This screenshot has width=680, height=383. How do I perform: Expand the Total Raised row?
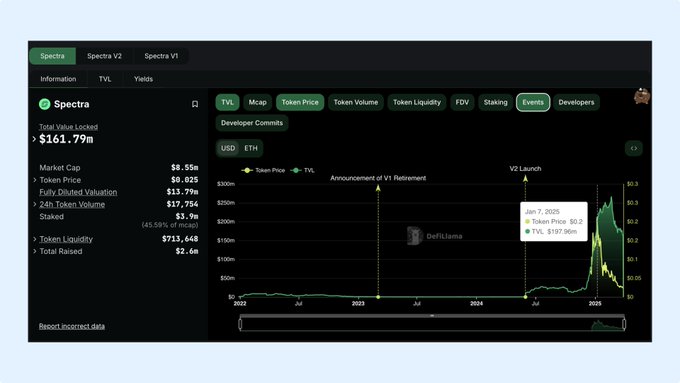coord(35,251)
